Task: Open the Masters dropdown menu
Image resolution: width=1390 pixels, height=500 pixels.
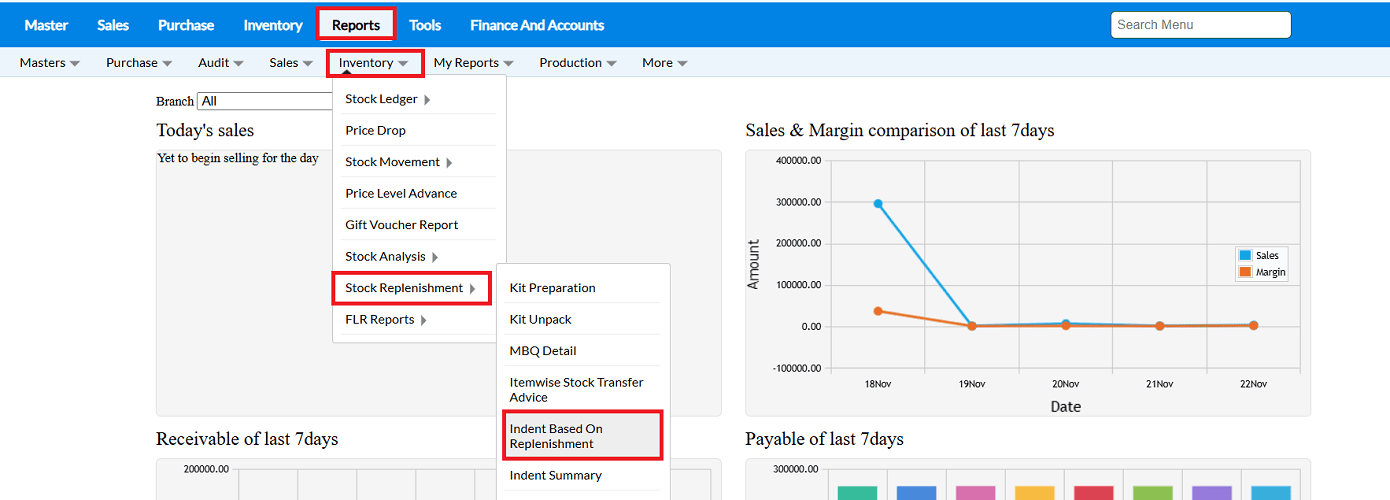Action: pos(49,63)
